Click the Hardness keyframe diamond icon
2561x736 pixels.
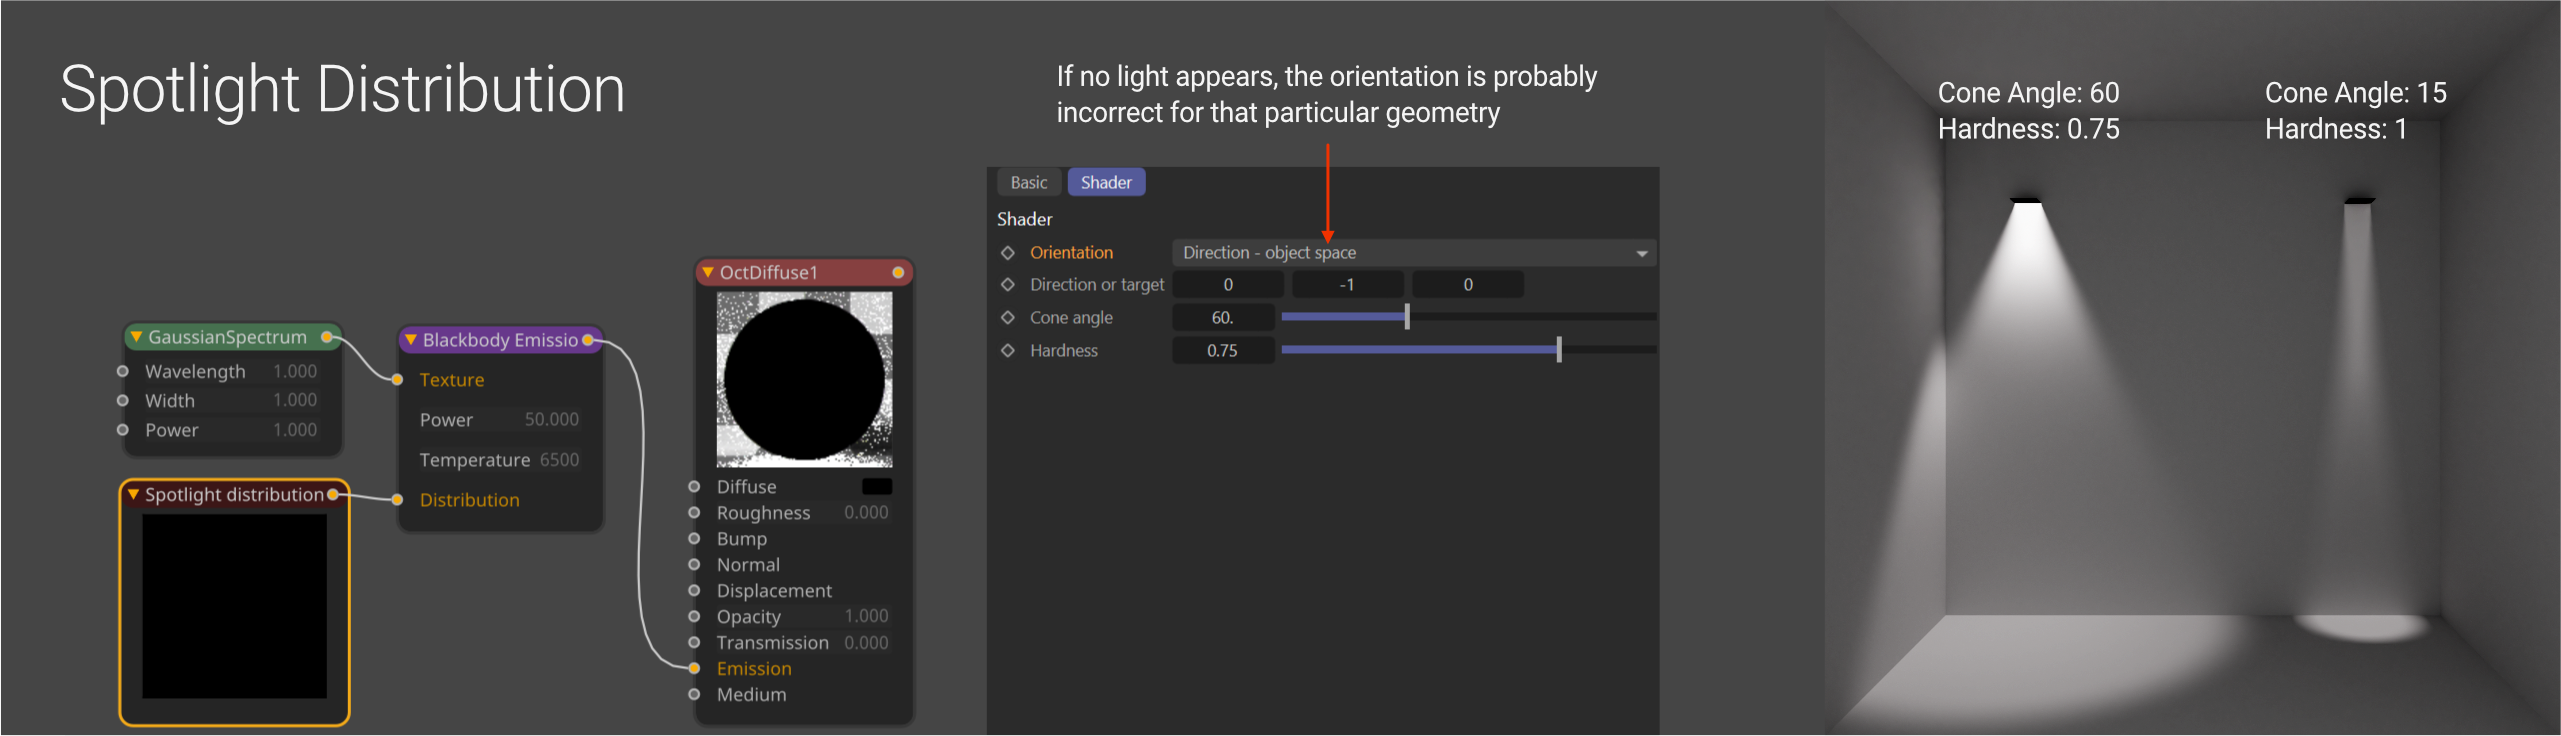point(1008,351)
